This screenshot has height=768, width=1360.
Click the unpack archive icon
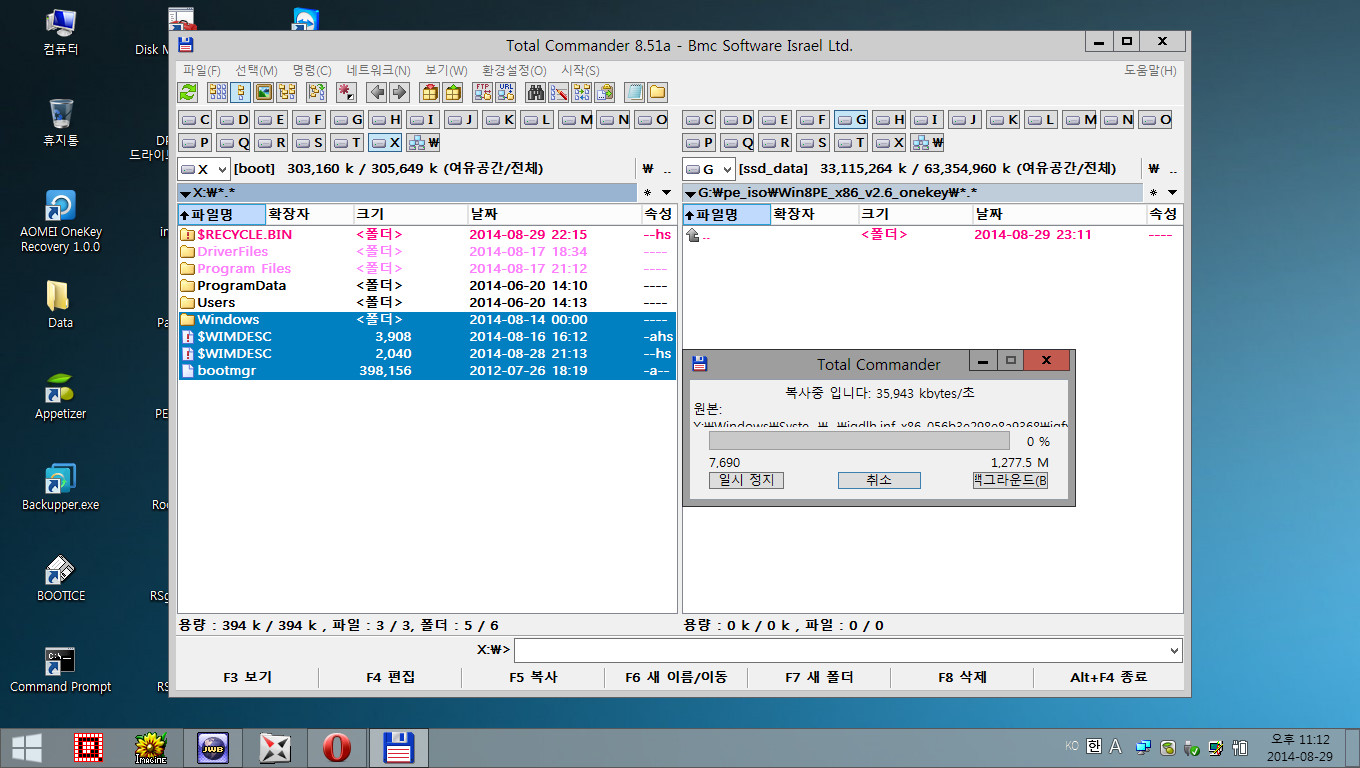point(452,93)
